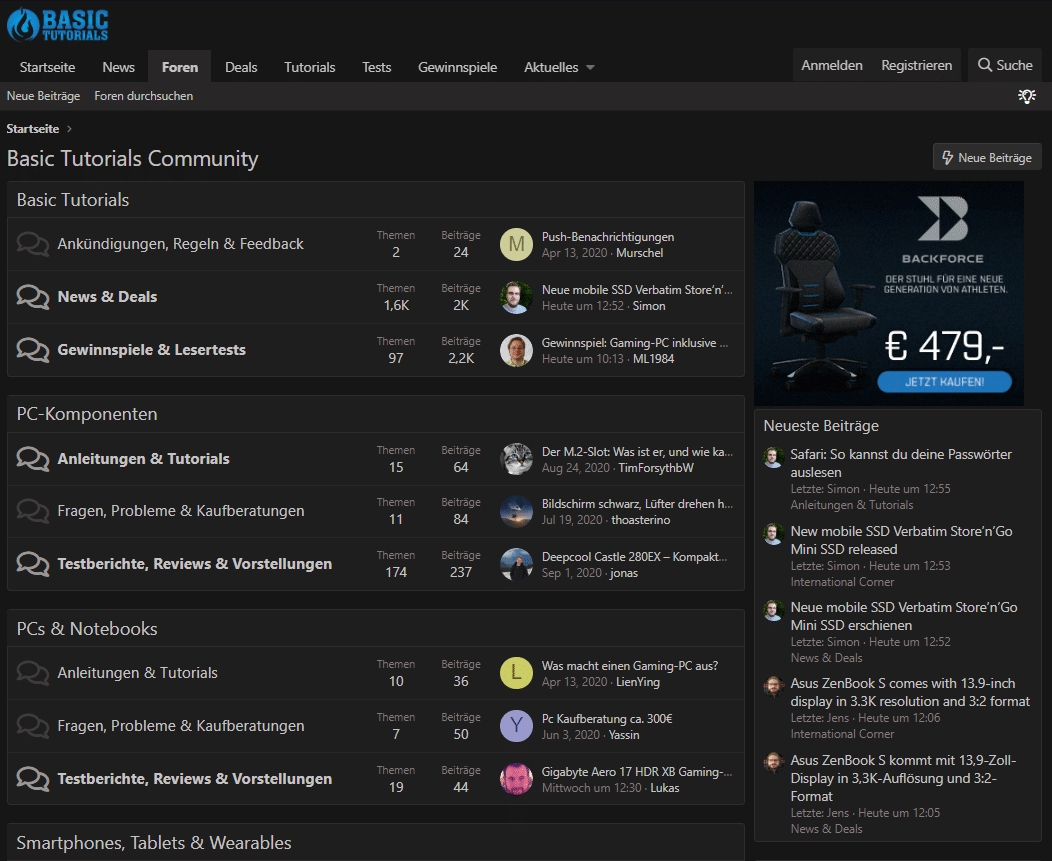Click the Registrieren link
Screen dimensions: 1052x861
[x=916, y=65]
